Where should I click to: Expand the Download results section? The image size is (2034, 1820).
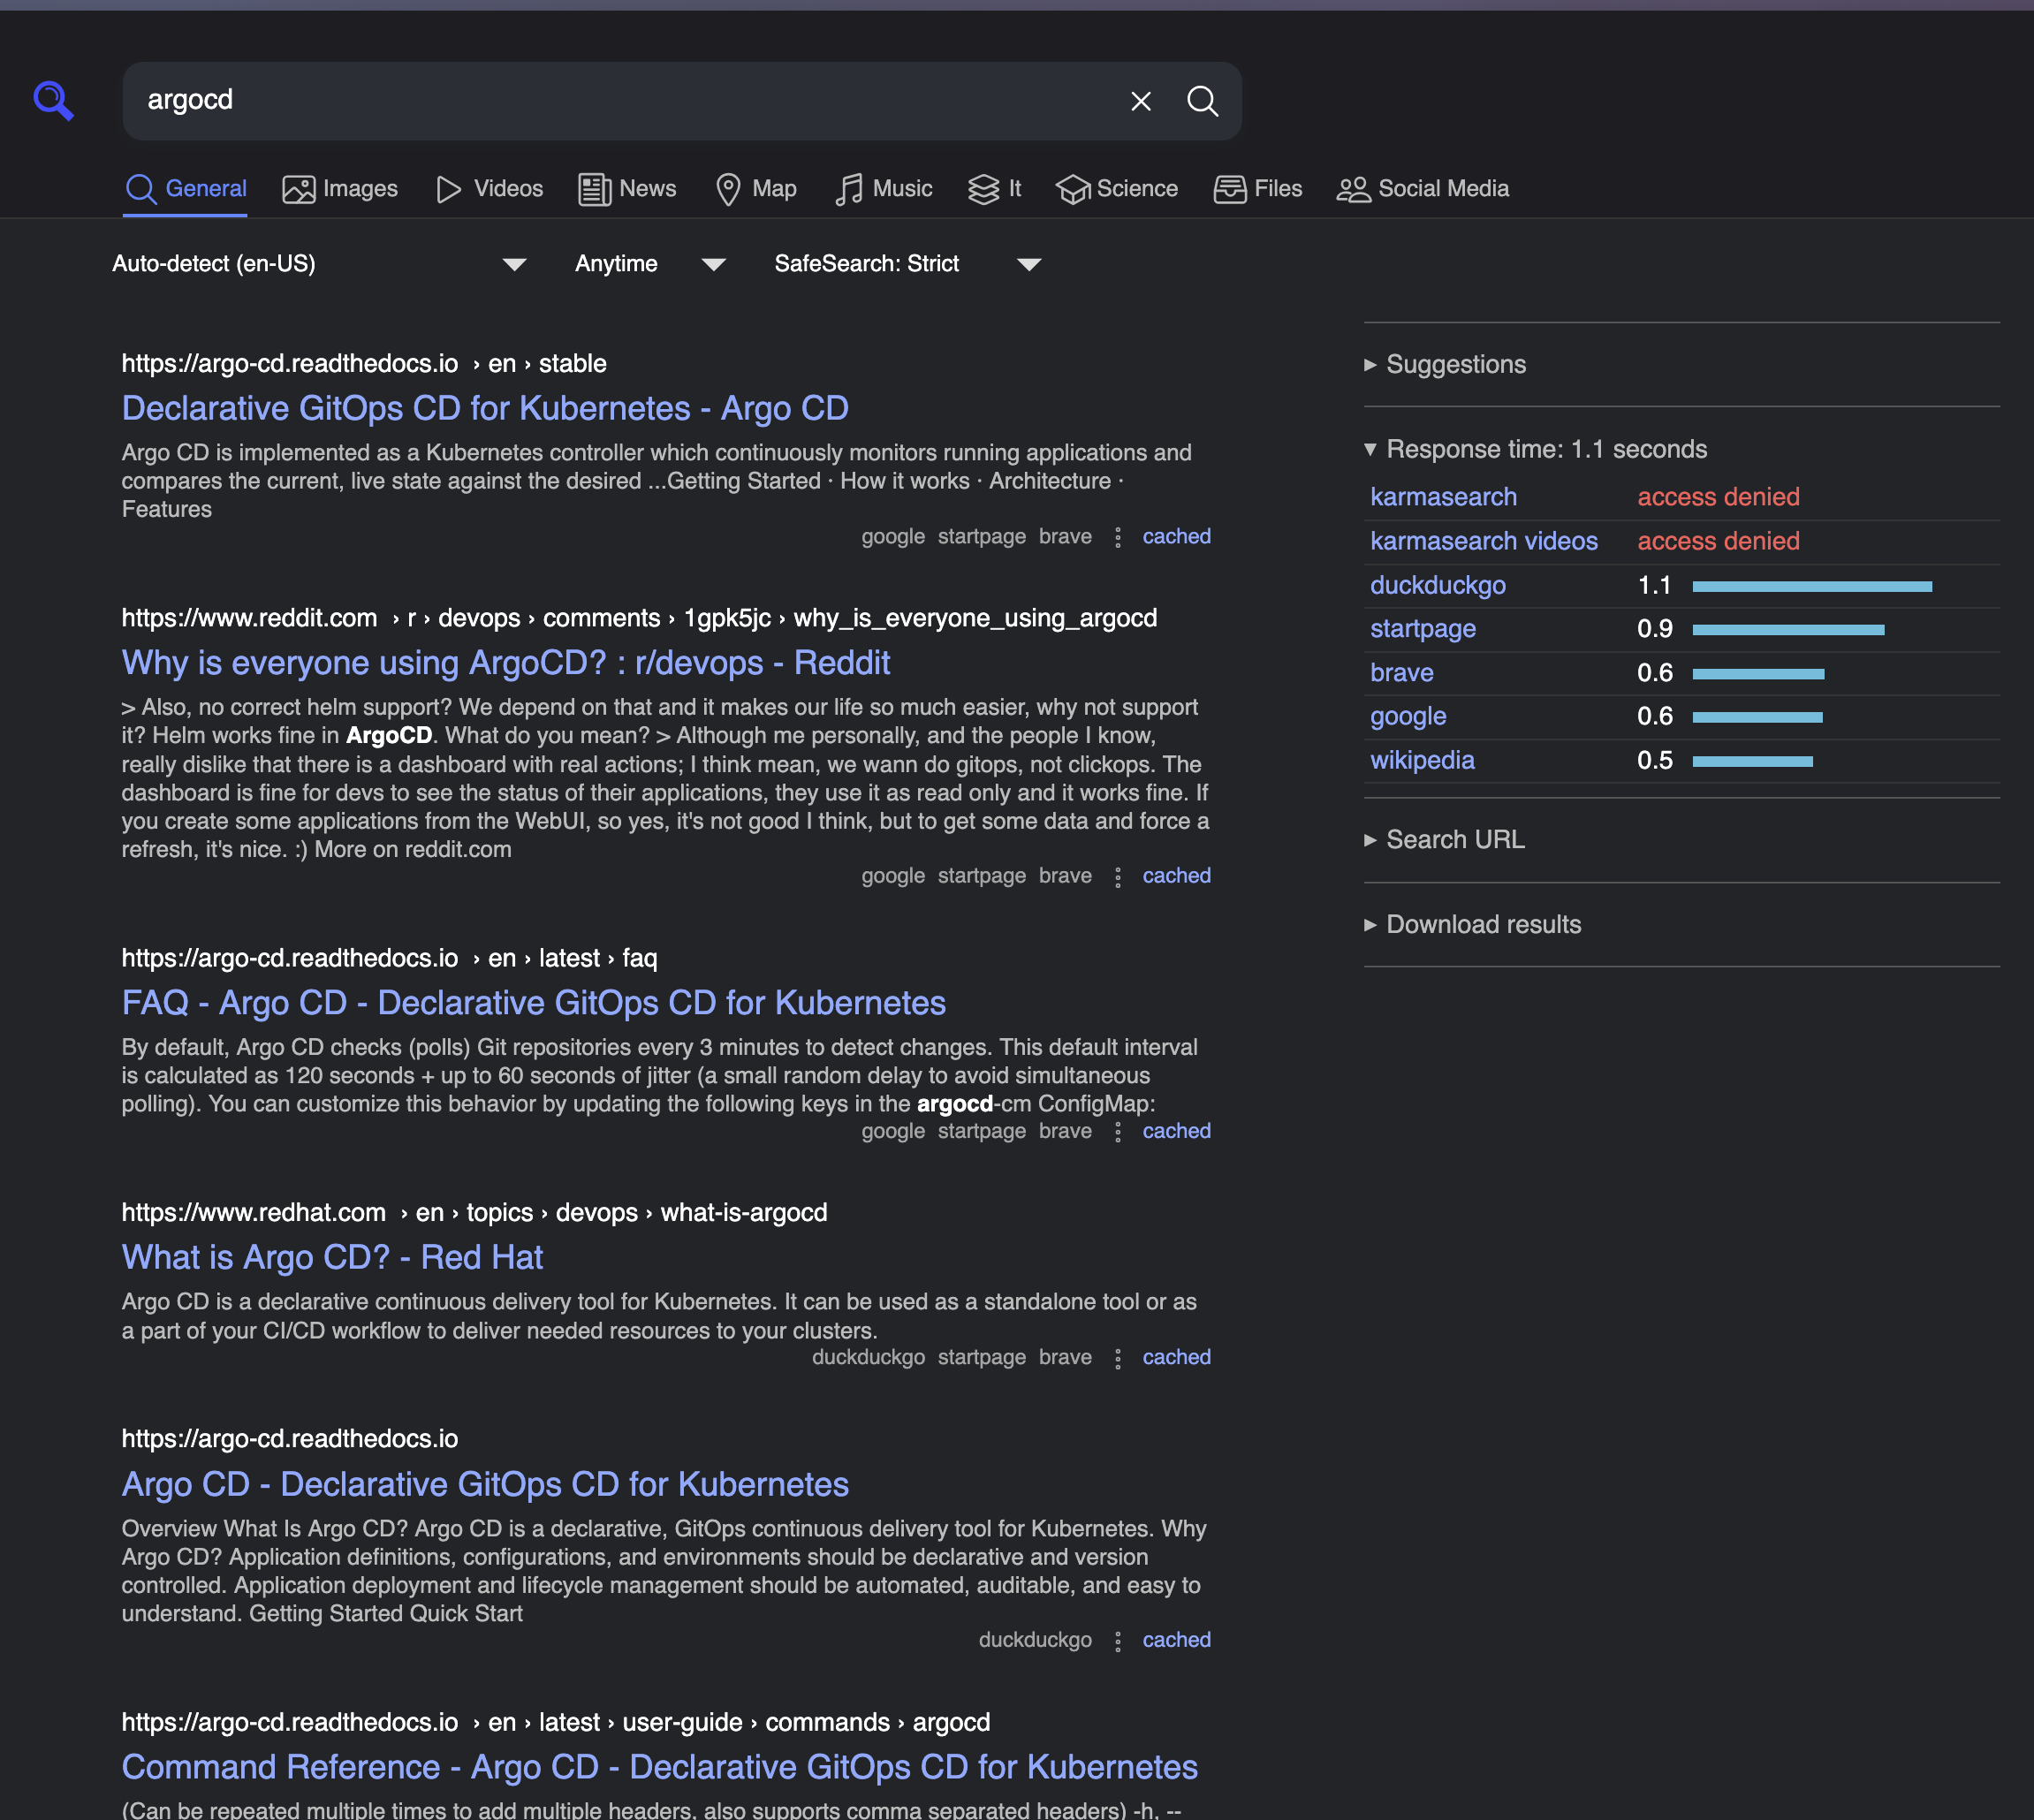coord(1473,924)
